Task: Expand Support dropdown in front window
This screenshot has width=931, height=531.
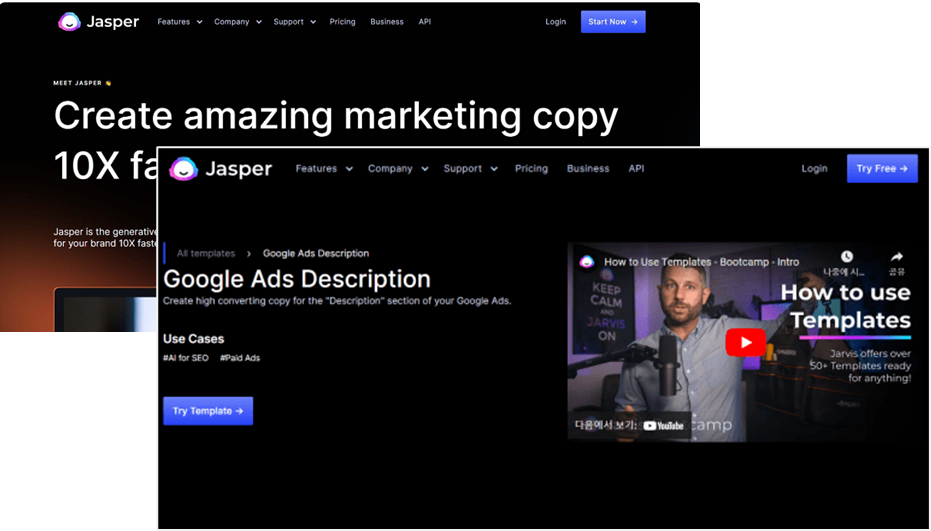Action: tap(470, 169)
